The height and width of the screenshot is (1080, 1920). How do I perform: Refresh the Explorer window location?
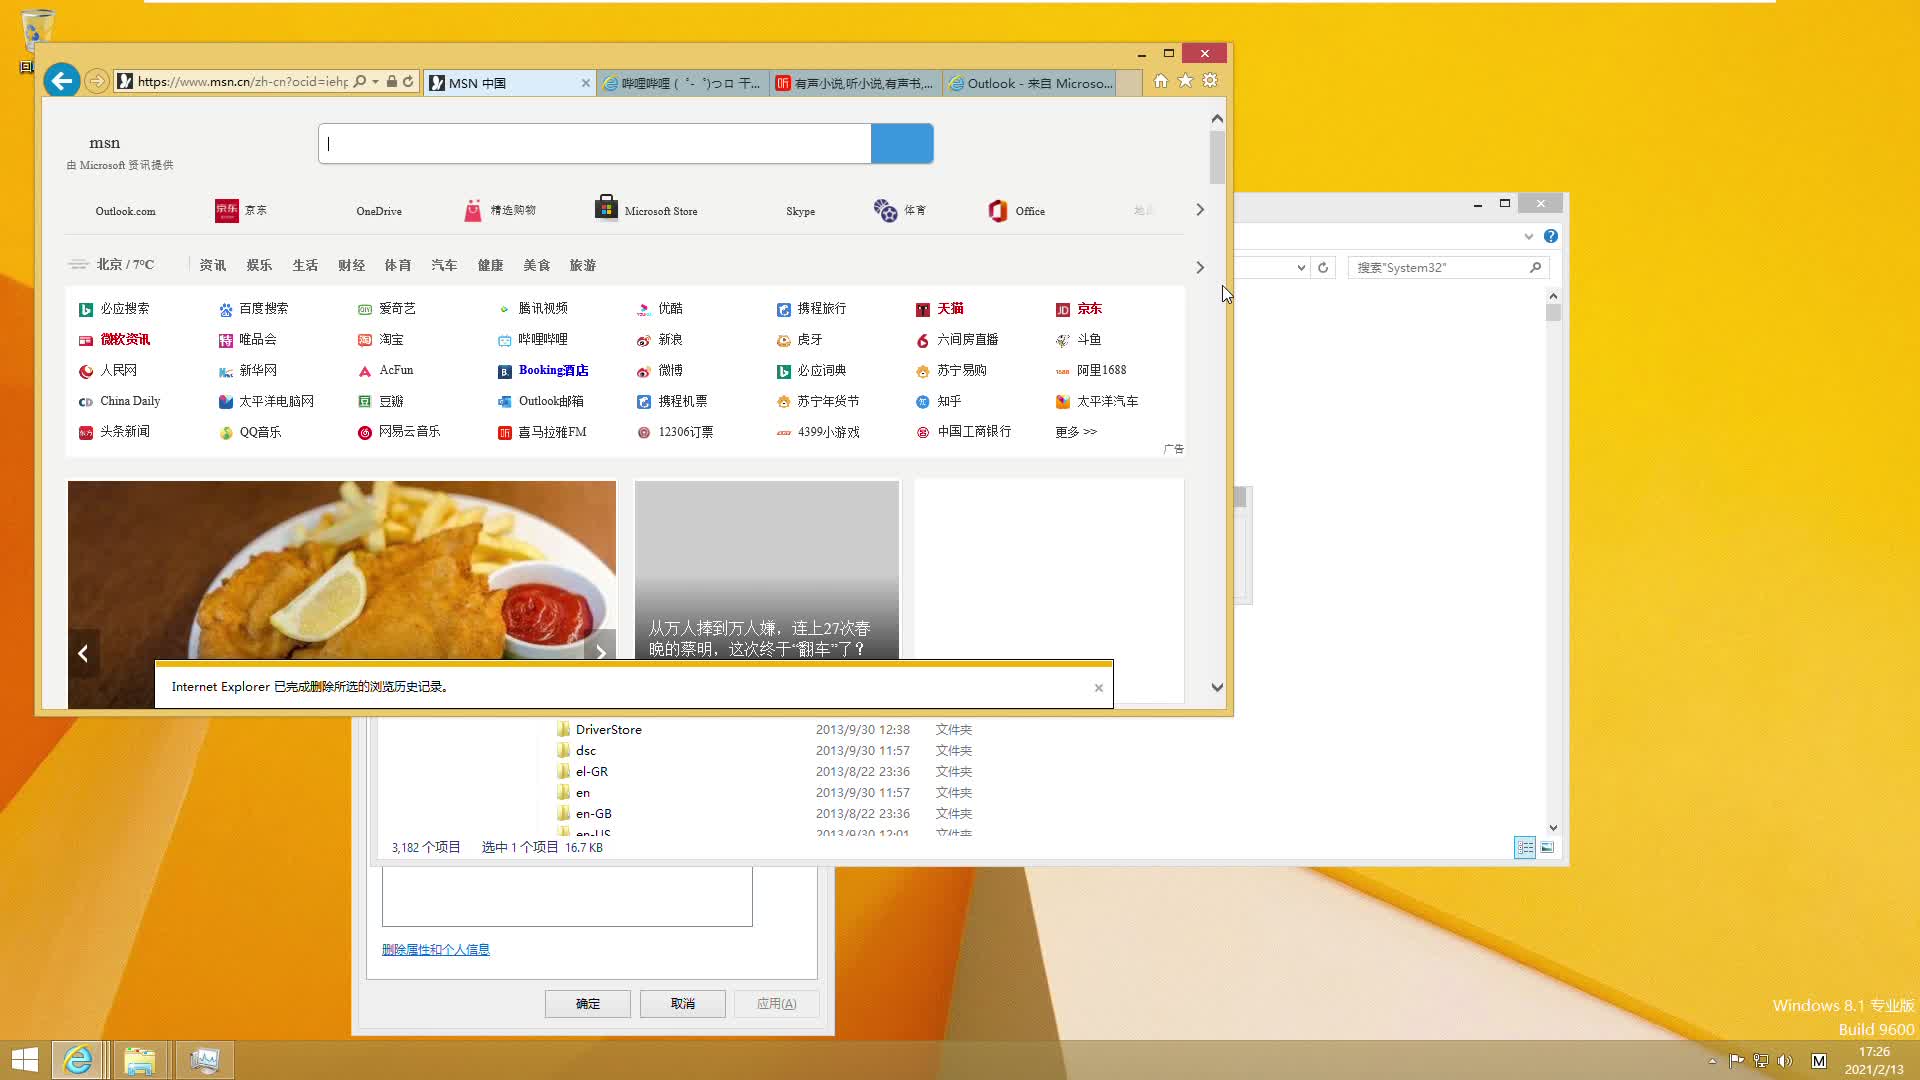tap(1323, 268)
